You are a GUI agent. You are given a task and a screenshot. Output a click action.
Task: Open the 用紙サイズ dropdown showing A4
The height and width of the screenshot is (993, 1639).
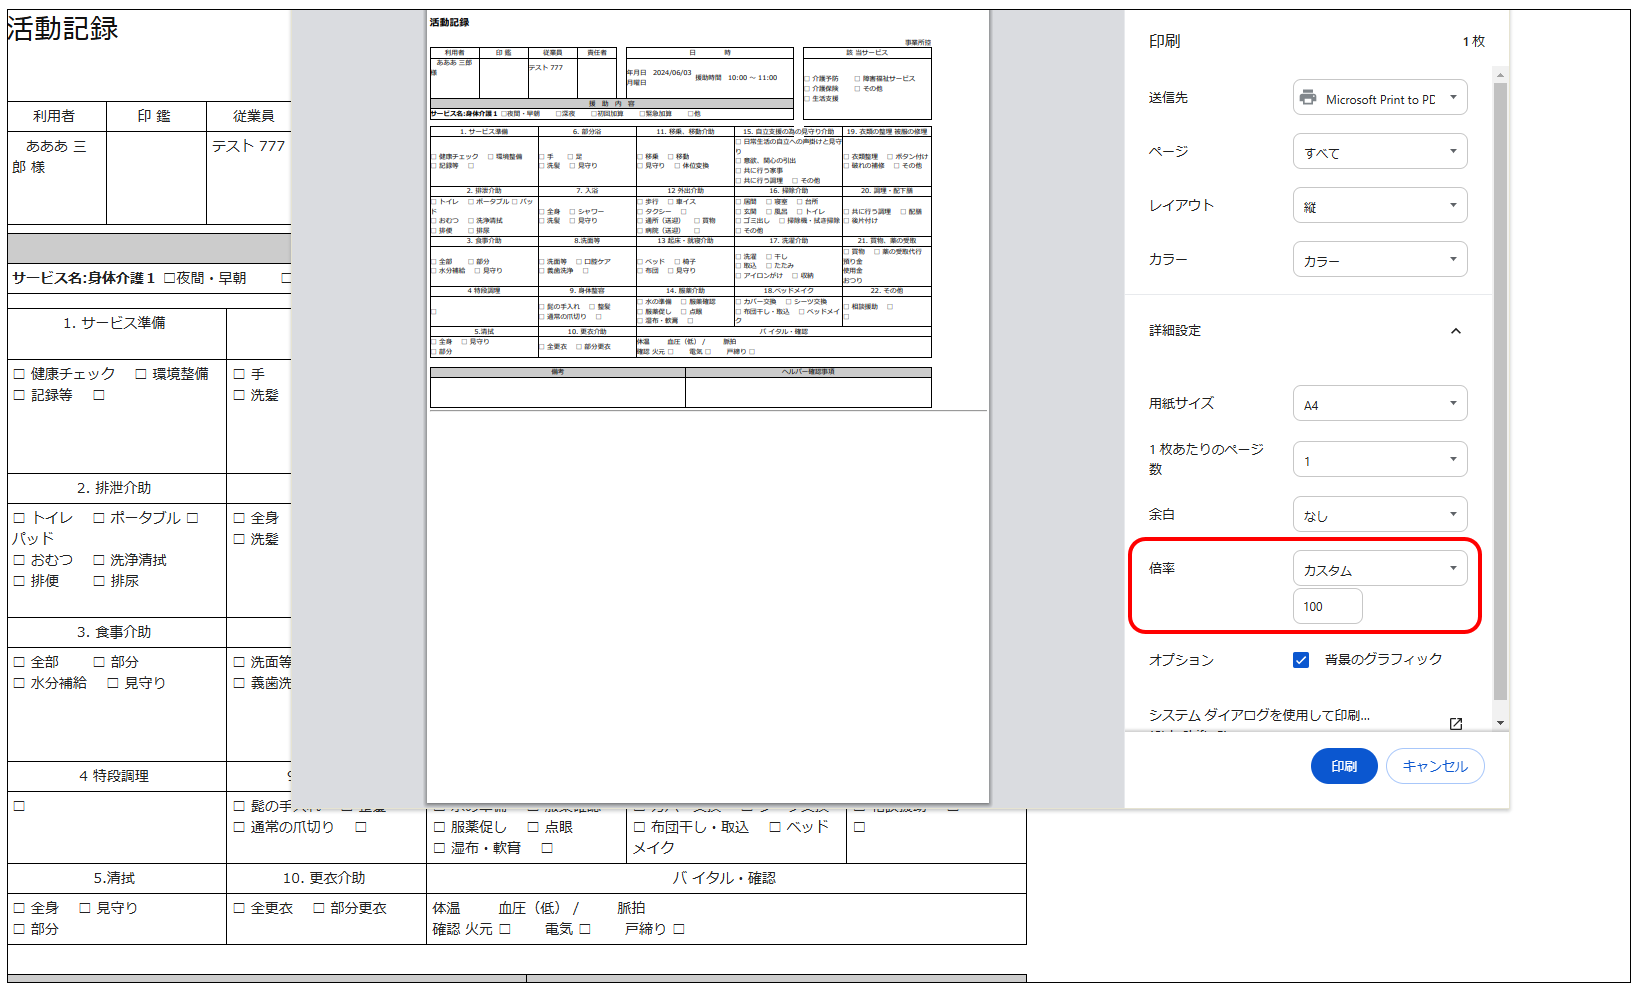click(1379, 404)
